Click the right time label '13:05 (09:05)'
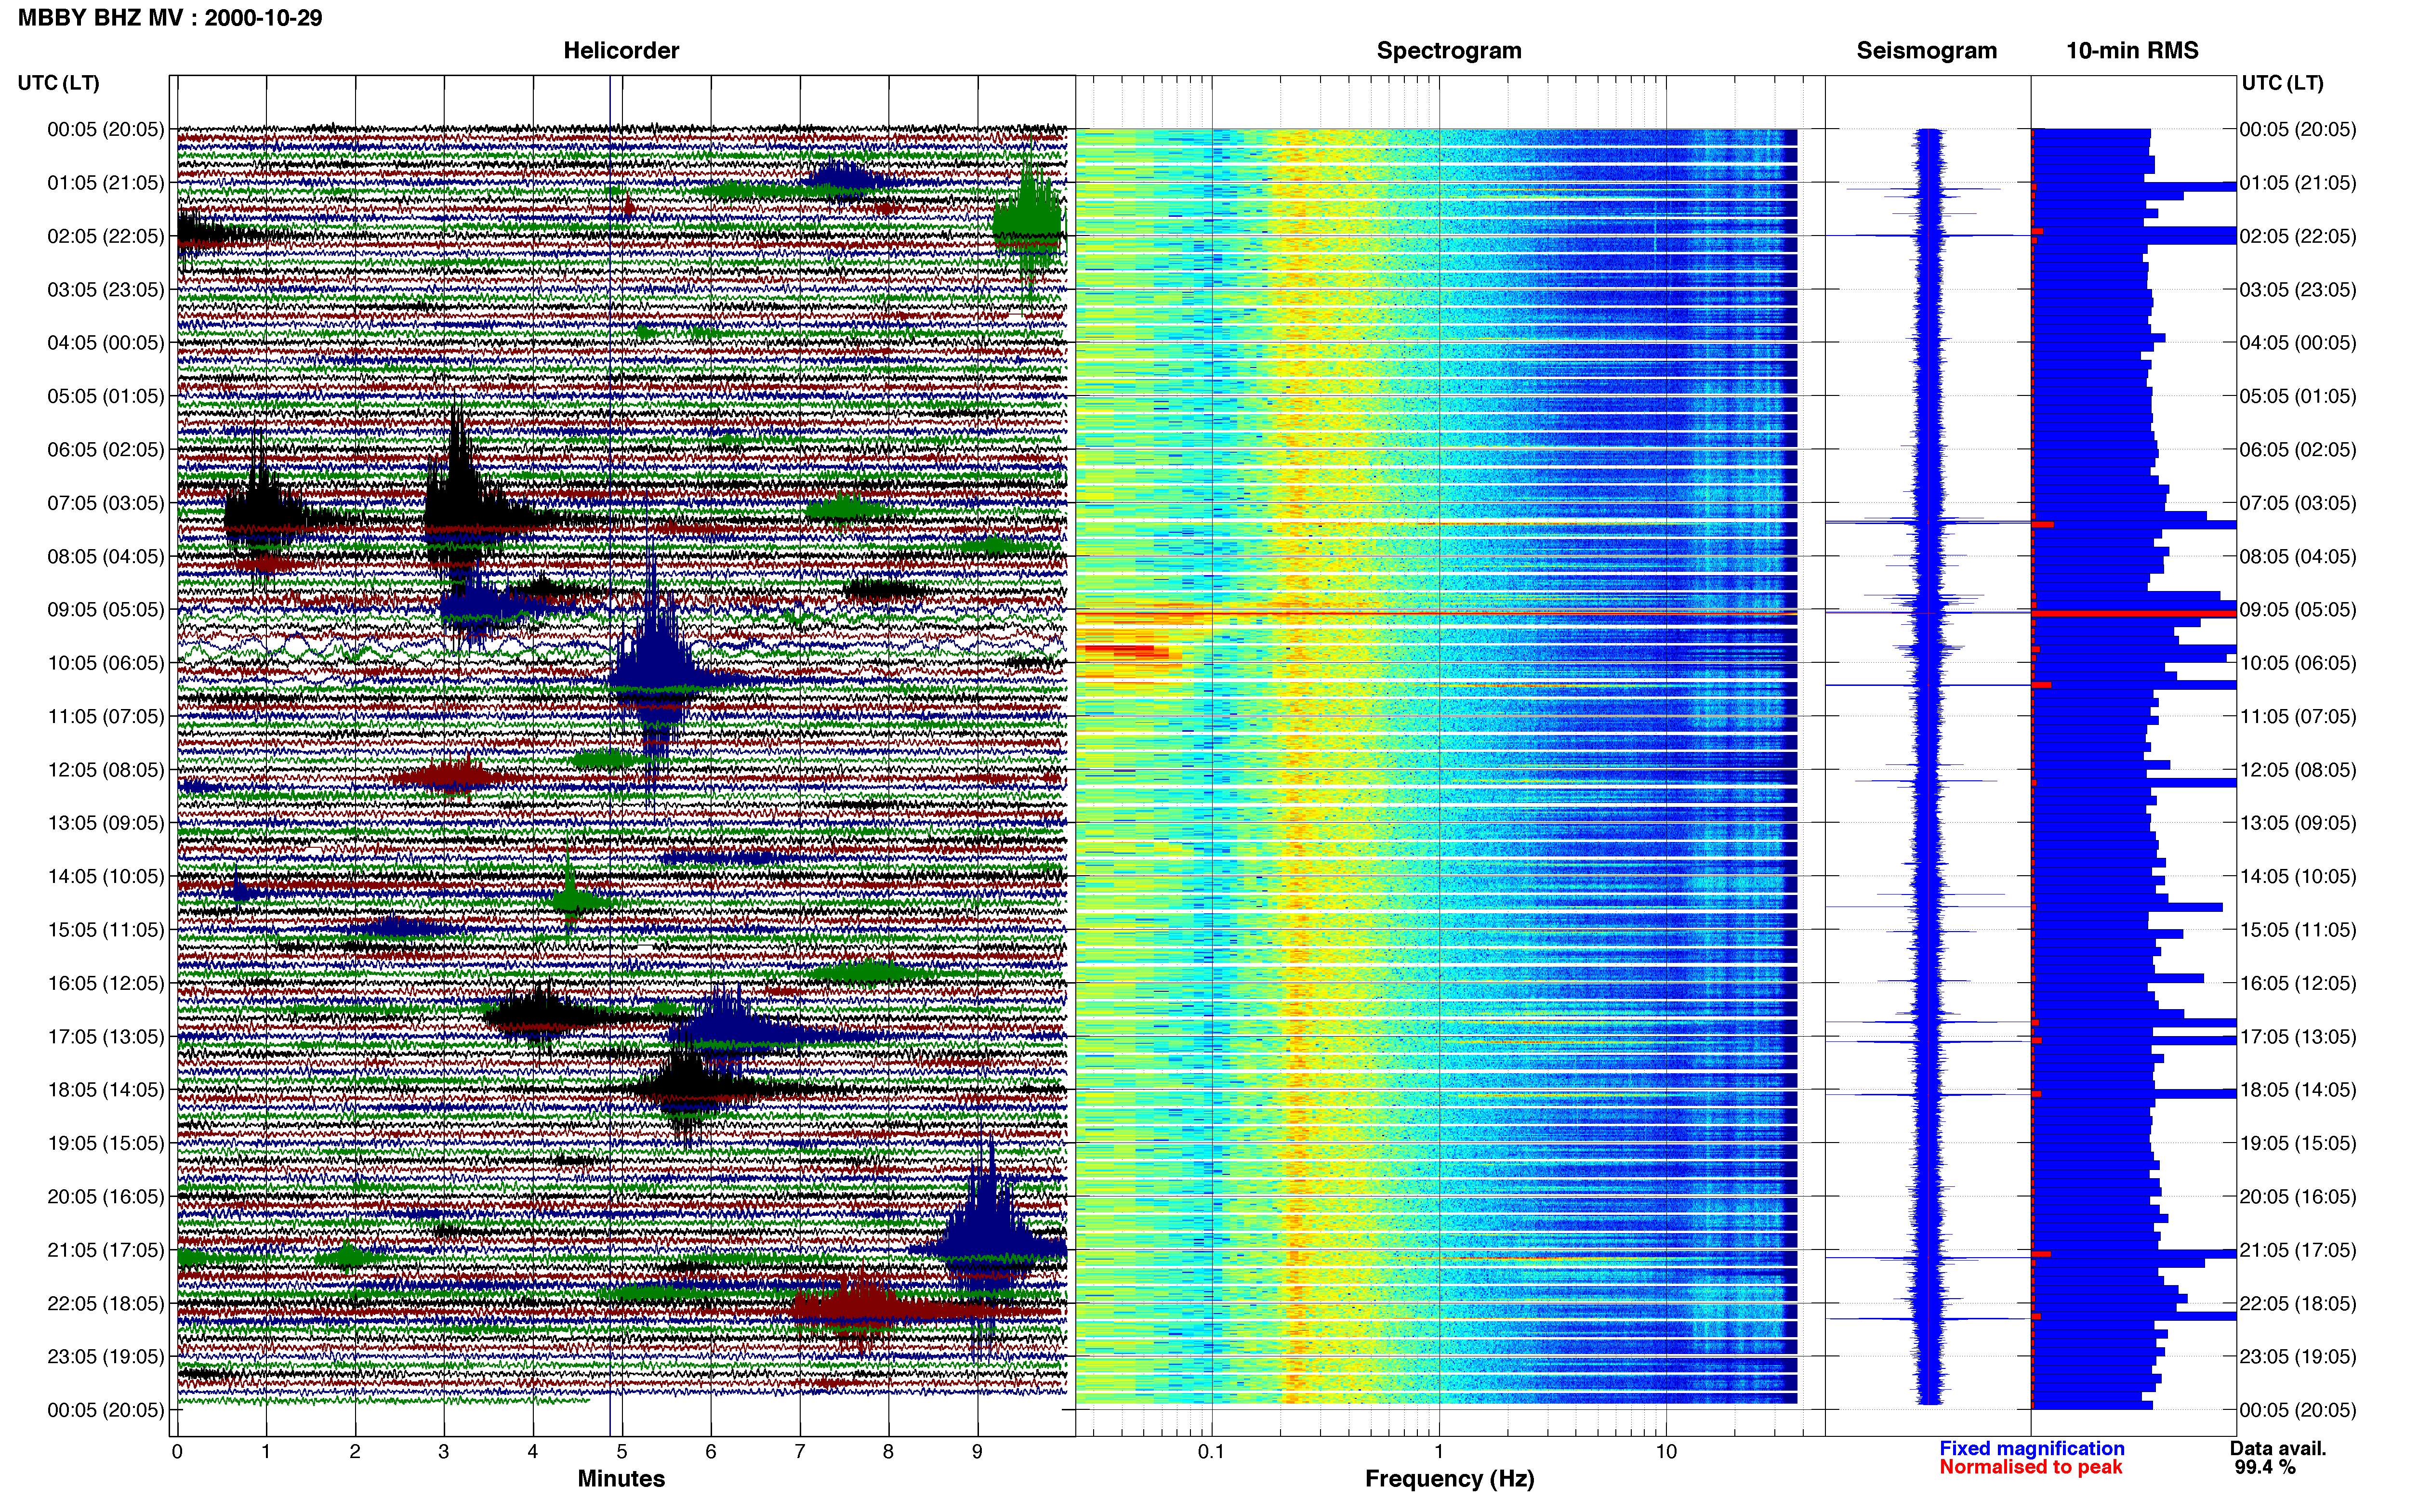This screenshot has width=2418, height=1512. click(2298, 823)
